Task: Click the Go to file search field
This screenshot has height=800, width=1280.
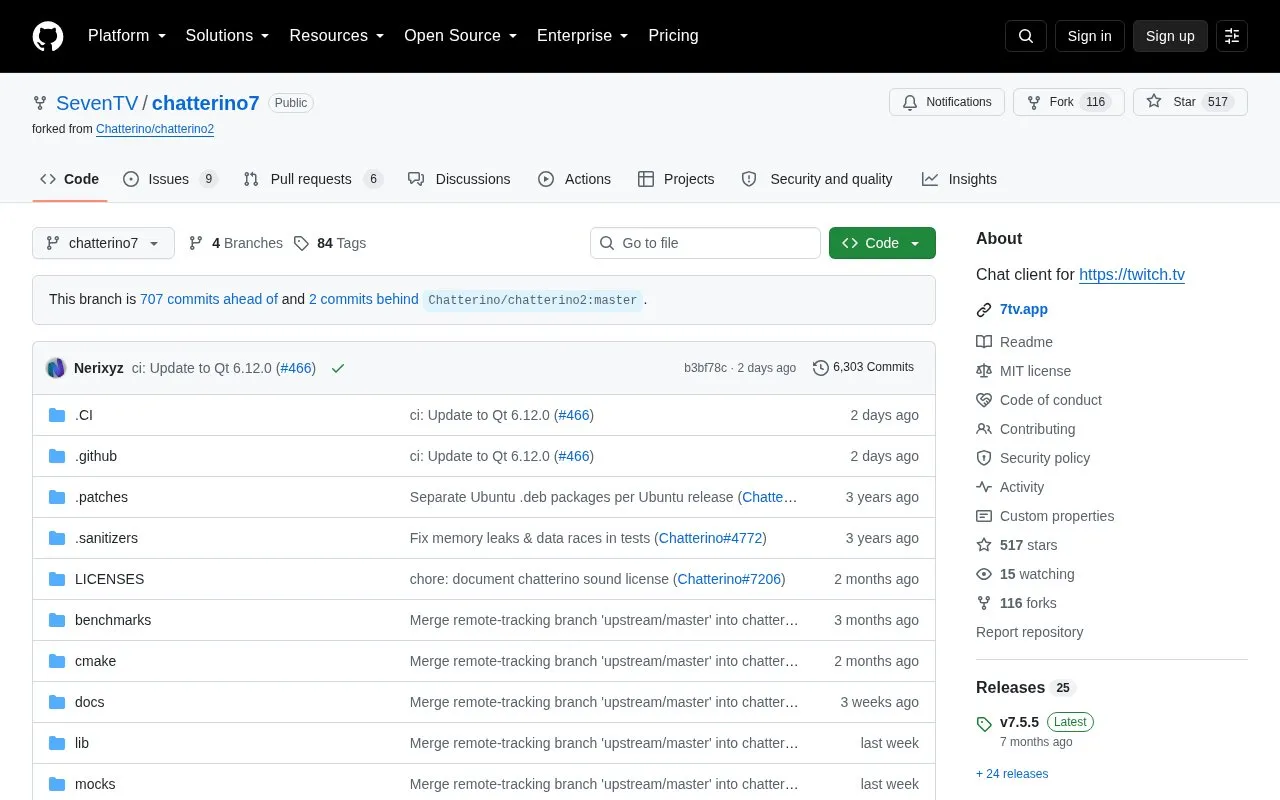Action: pos(705,243)
